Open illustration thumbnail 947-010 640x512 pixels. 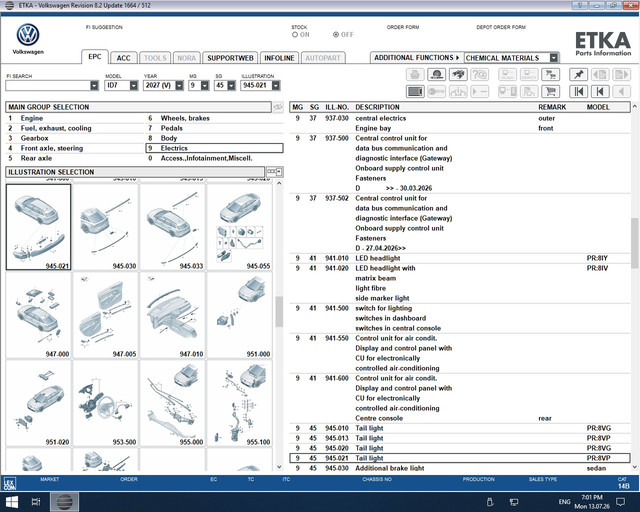click(173, 315)
